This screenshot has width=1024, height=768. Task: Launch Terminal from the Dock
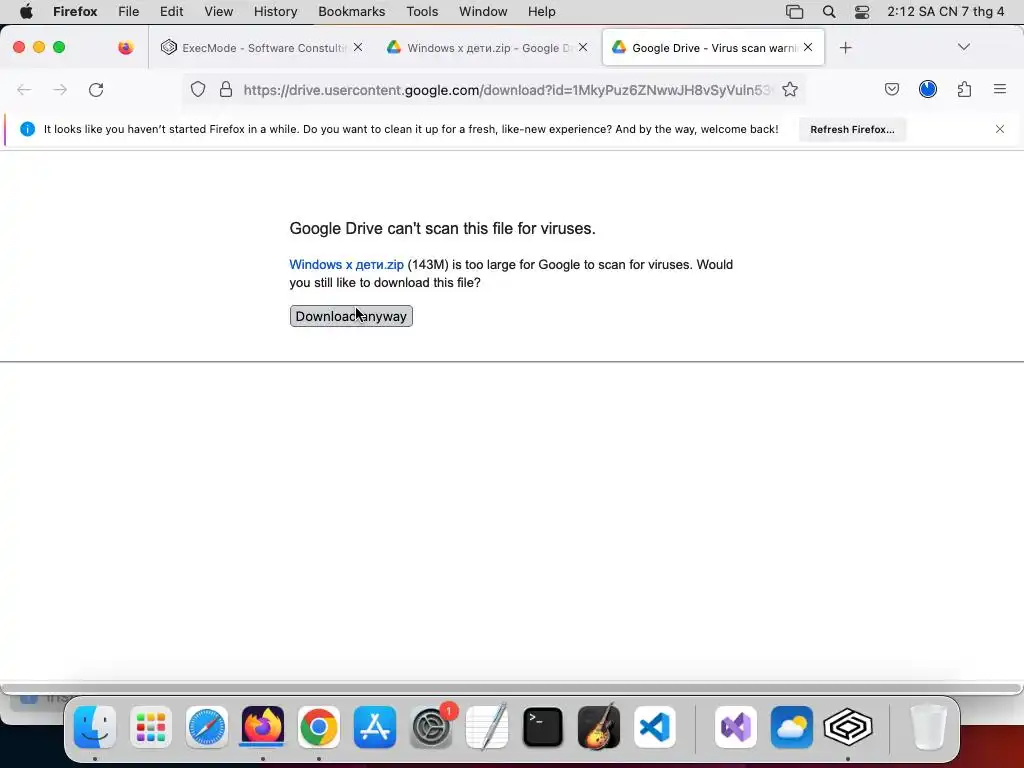(543, 727)
